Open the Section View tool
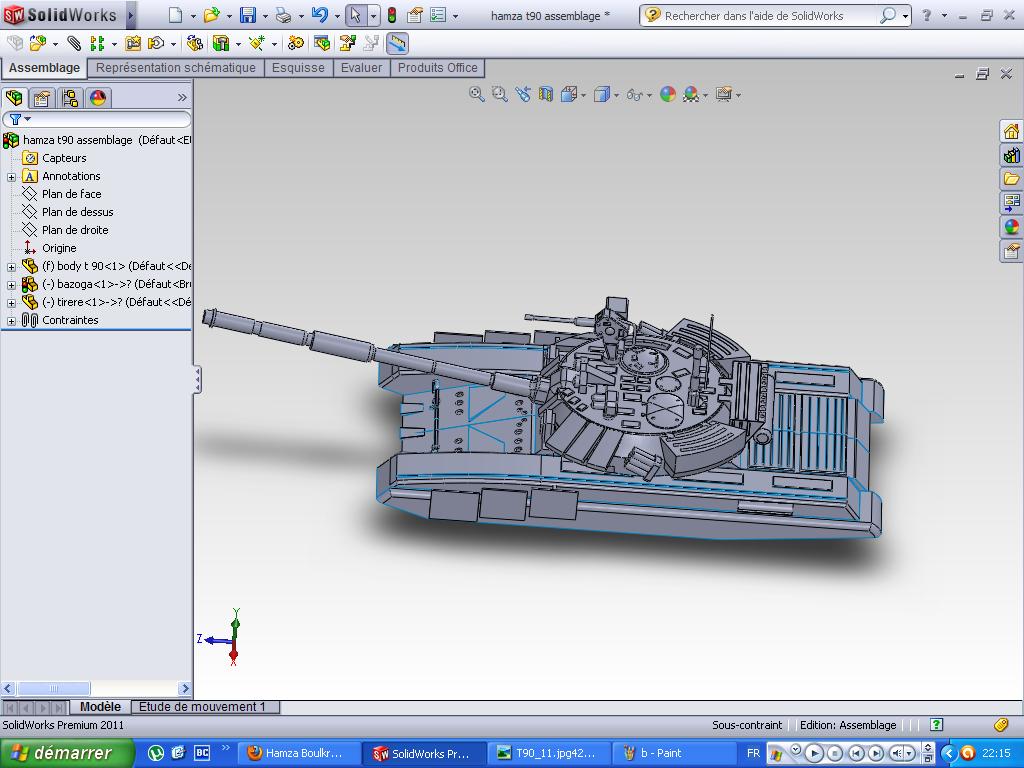This screenshot has width=1024, height=768. 546,94
